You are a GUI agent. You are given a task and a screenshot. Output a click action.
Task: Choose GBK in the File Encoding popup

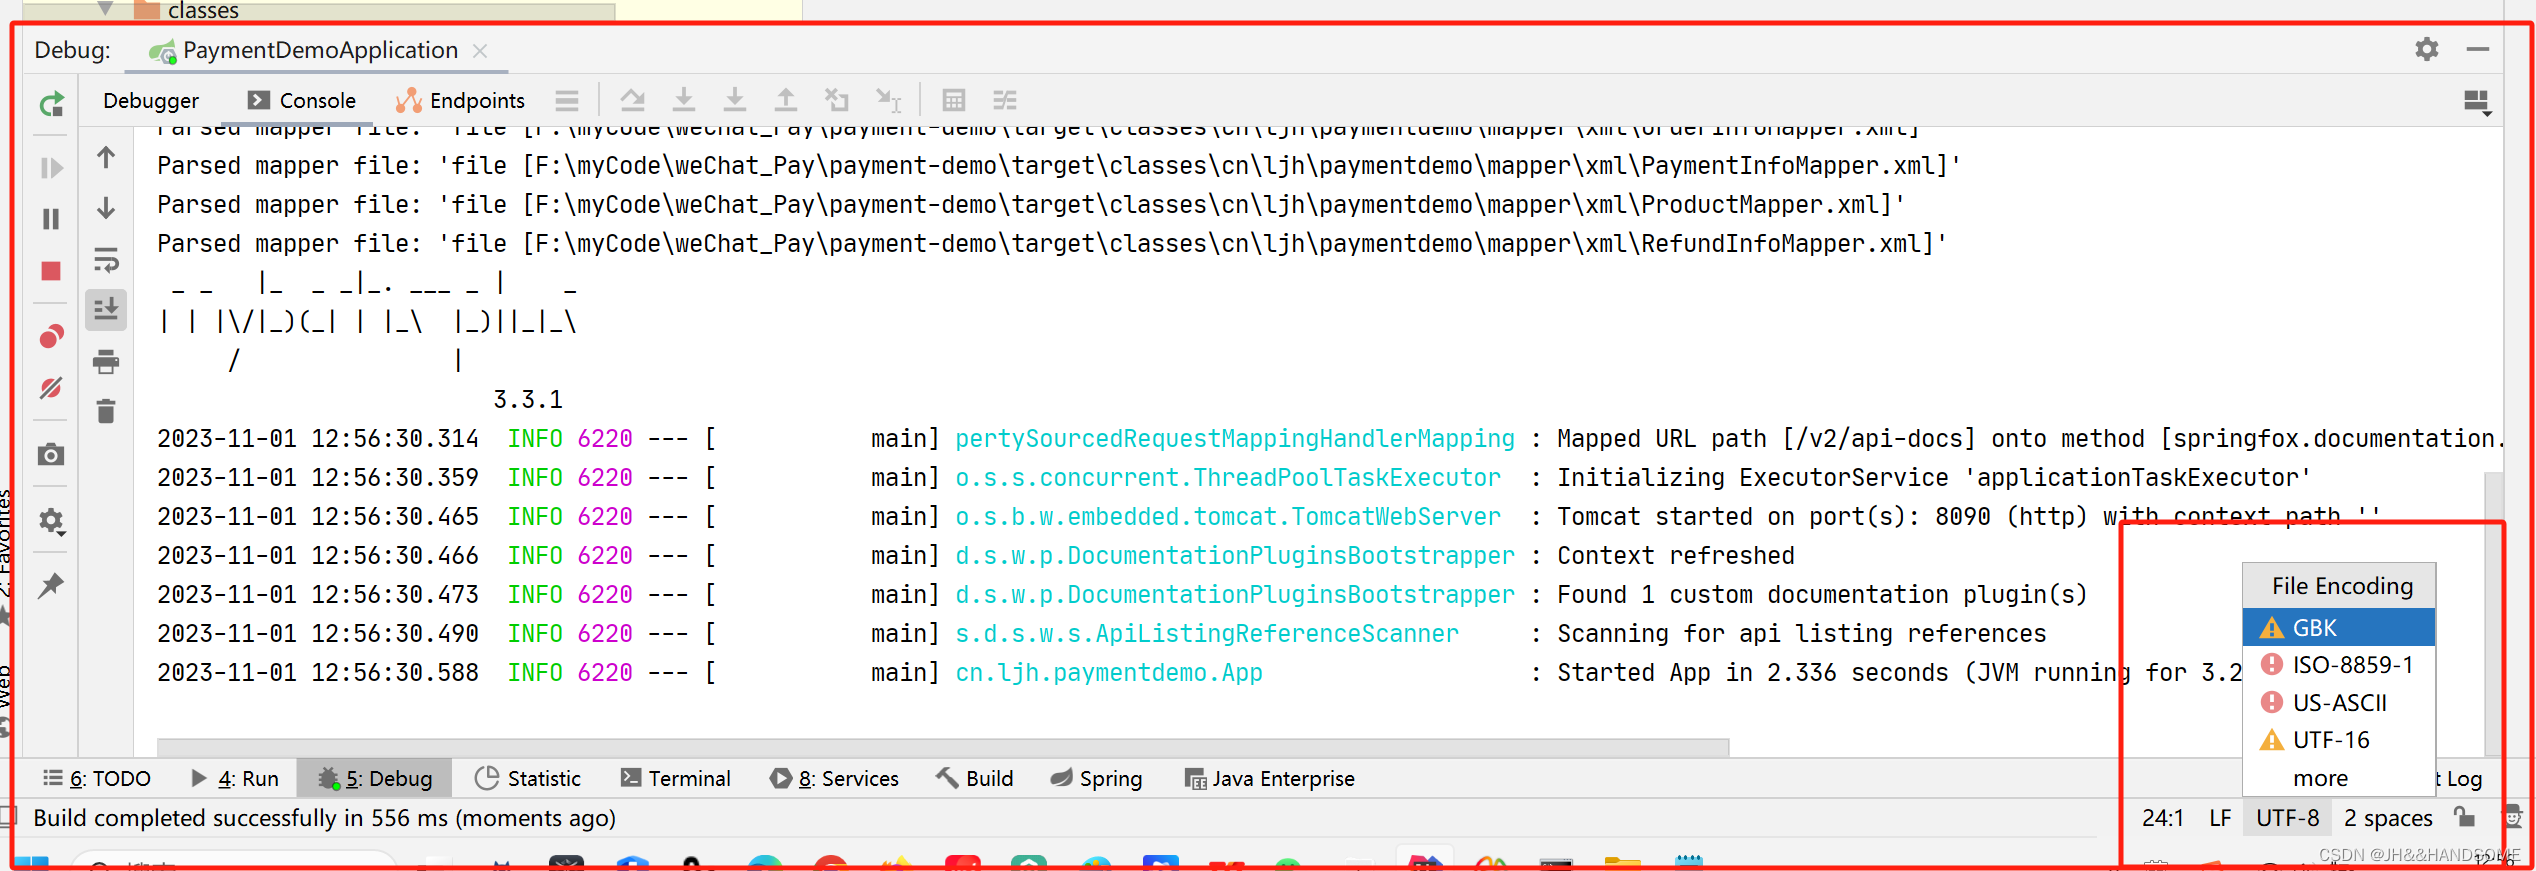(x=2338, y=628)
